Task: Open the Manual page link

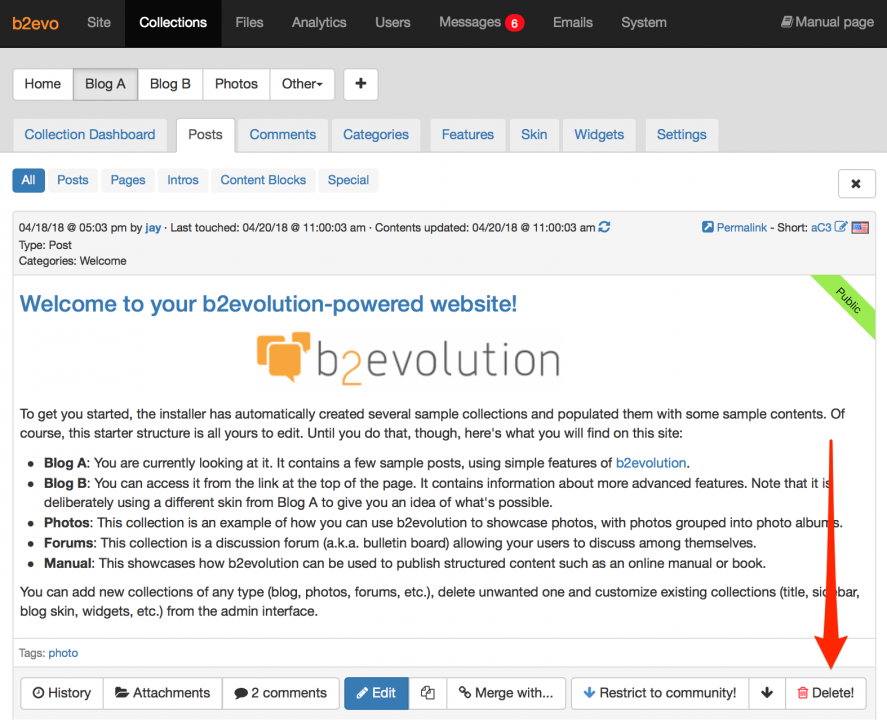Action: 827,22
